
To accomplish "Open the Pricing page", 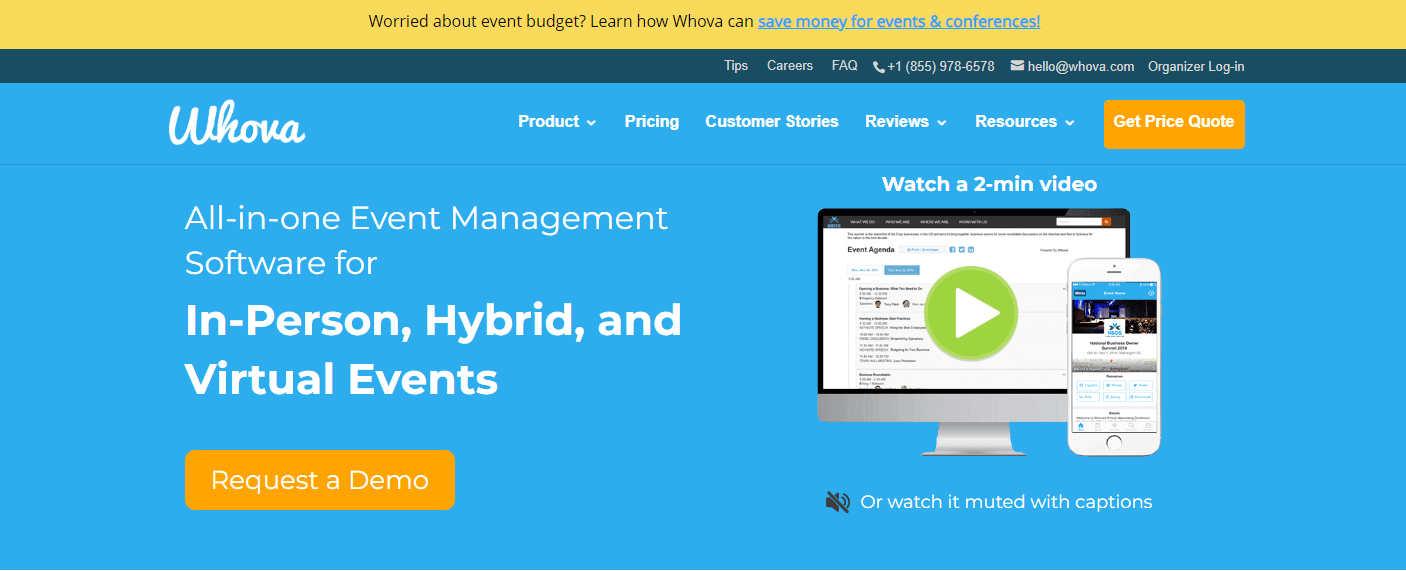I will coord(652,122).
